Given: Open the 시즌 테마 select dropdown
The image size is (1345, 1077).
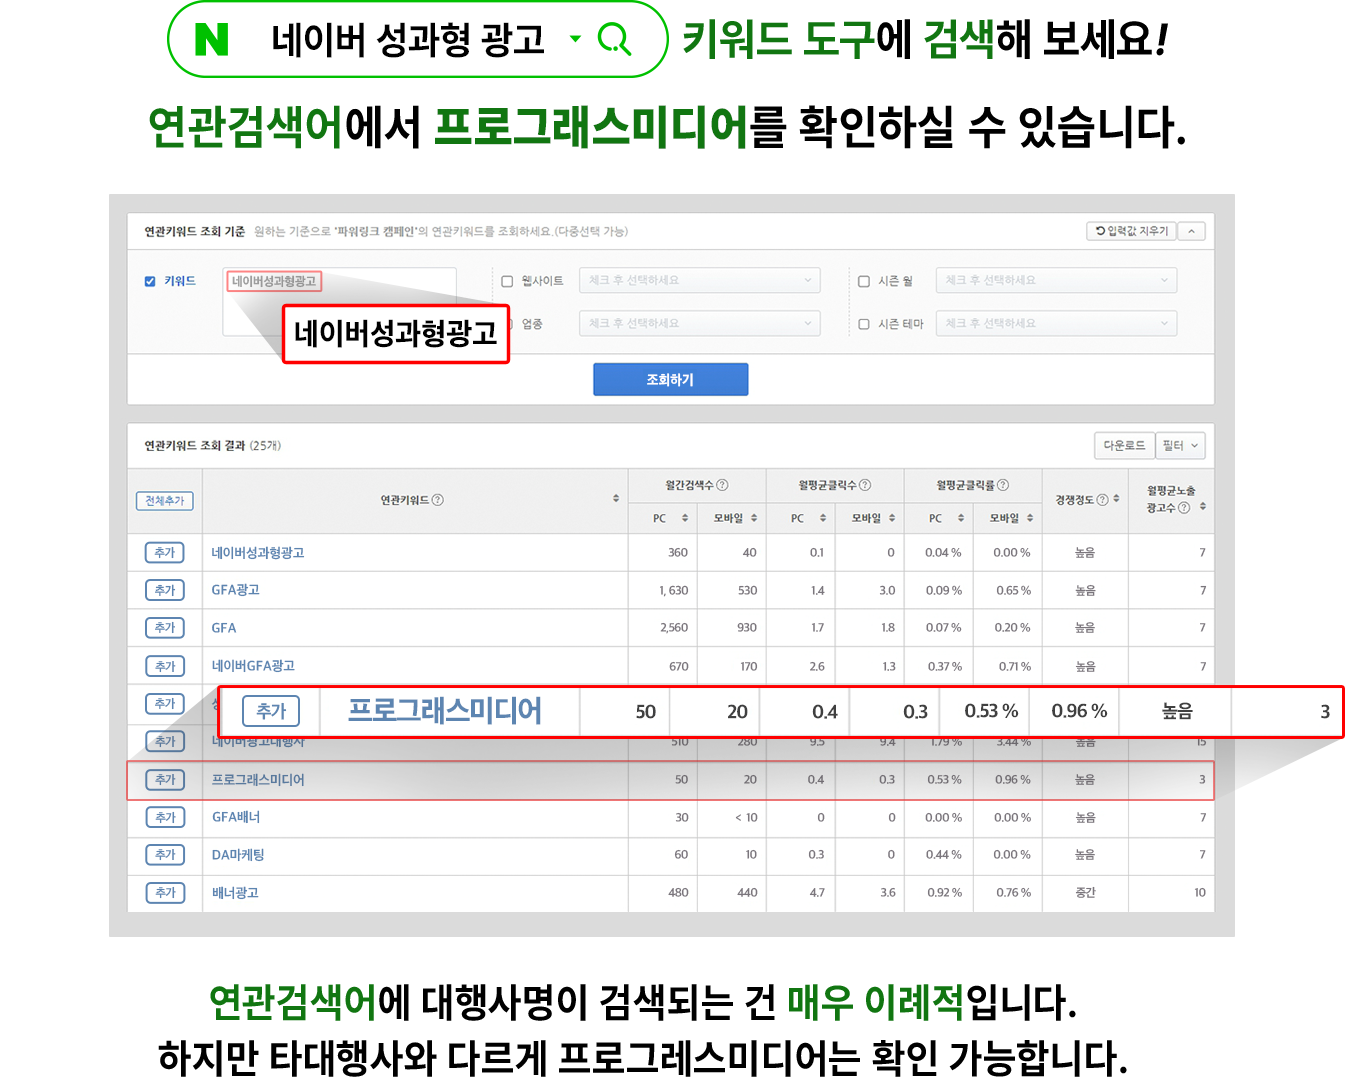Looking at the screenshot, I should pos(1056,323).
